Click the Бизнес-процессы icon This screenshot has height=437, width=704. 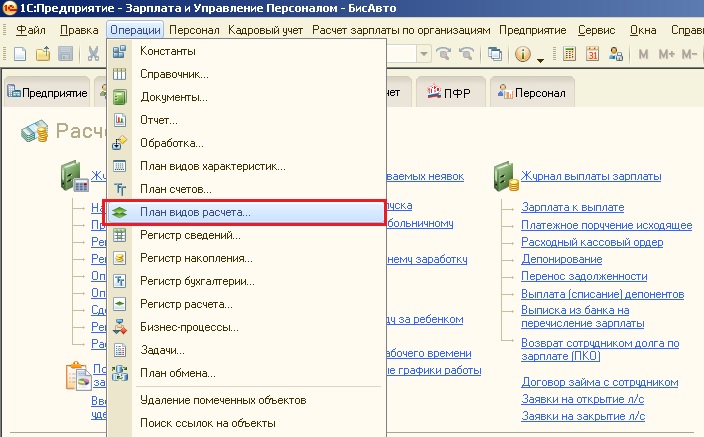click(x=119, y=327)
